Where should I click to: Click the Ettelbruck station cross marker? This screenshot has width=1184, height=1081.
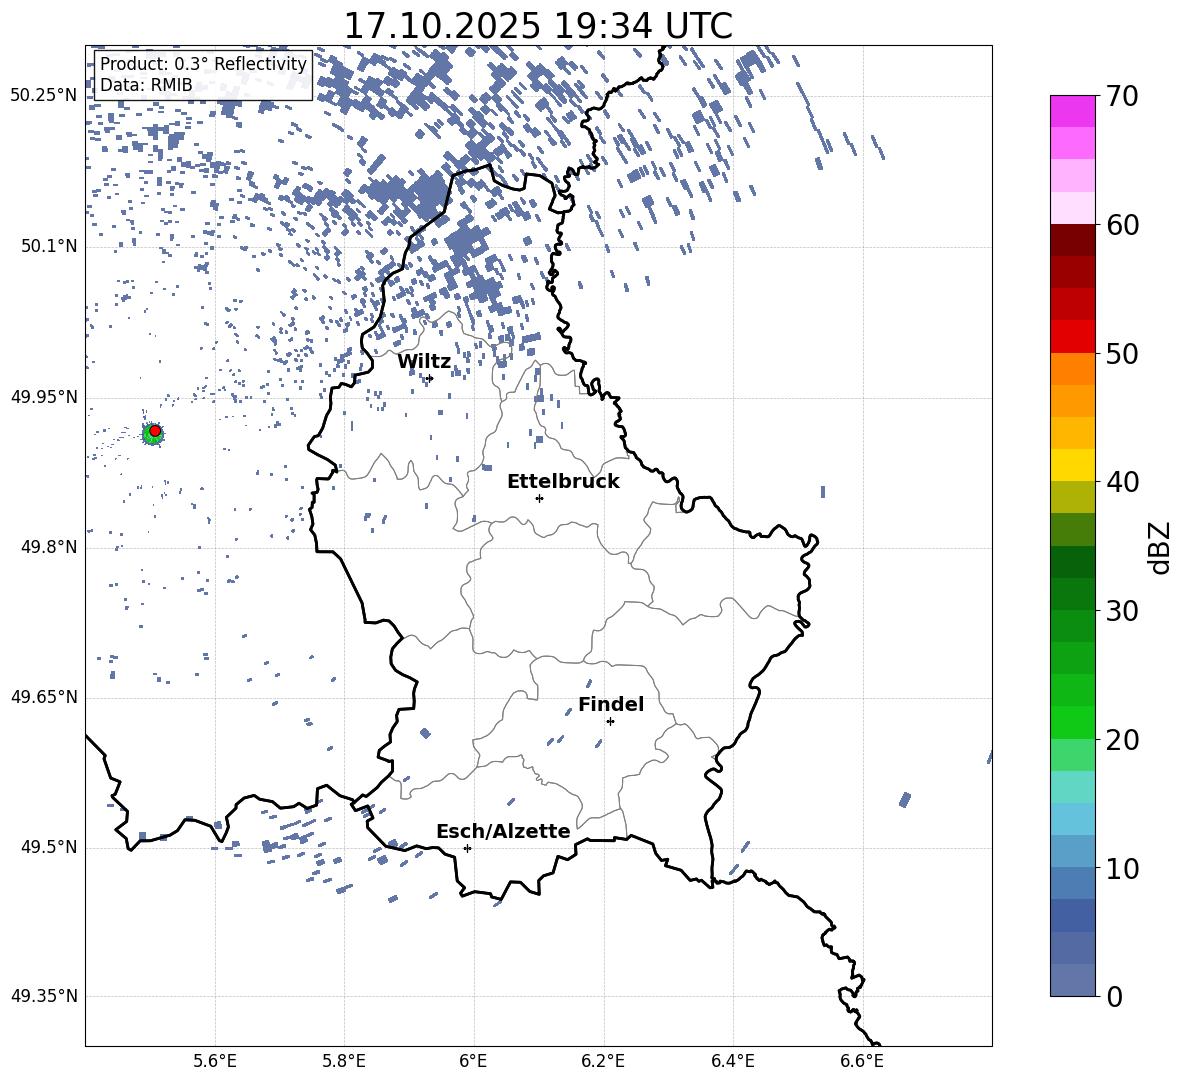click(539, 498)
